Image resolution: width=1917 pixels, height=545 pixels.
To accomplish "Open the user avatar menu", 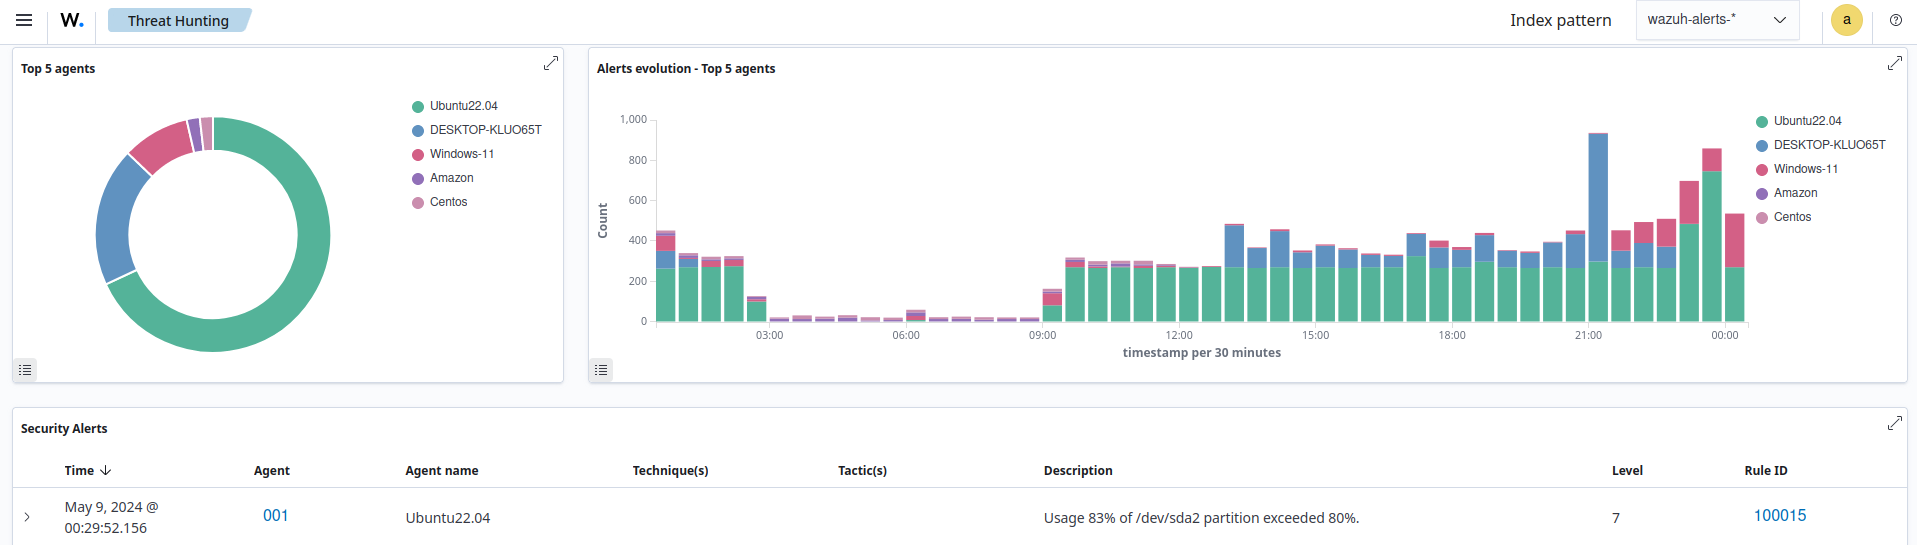I will click(x=1846, y=20).
